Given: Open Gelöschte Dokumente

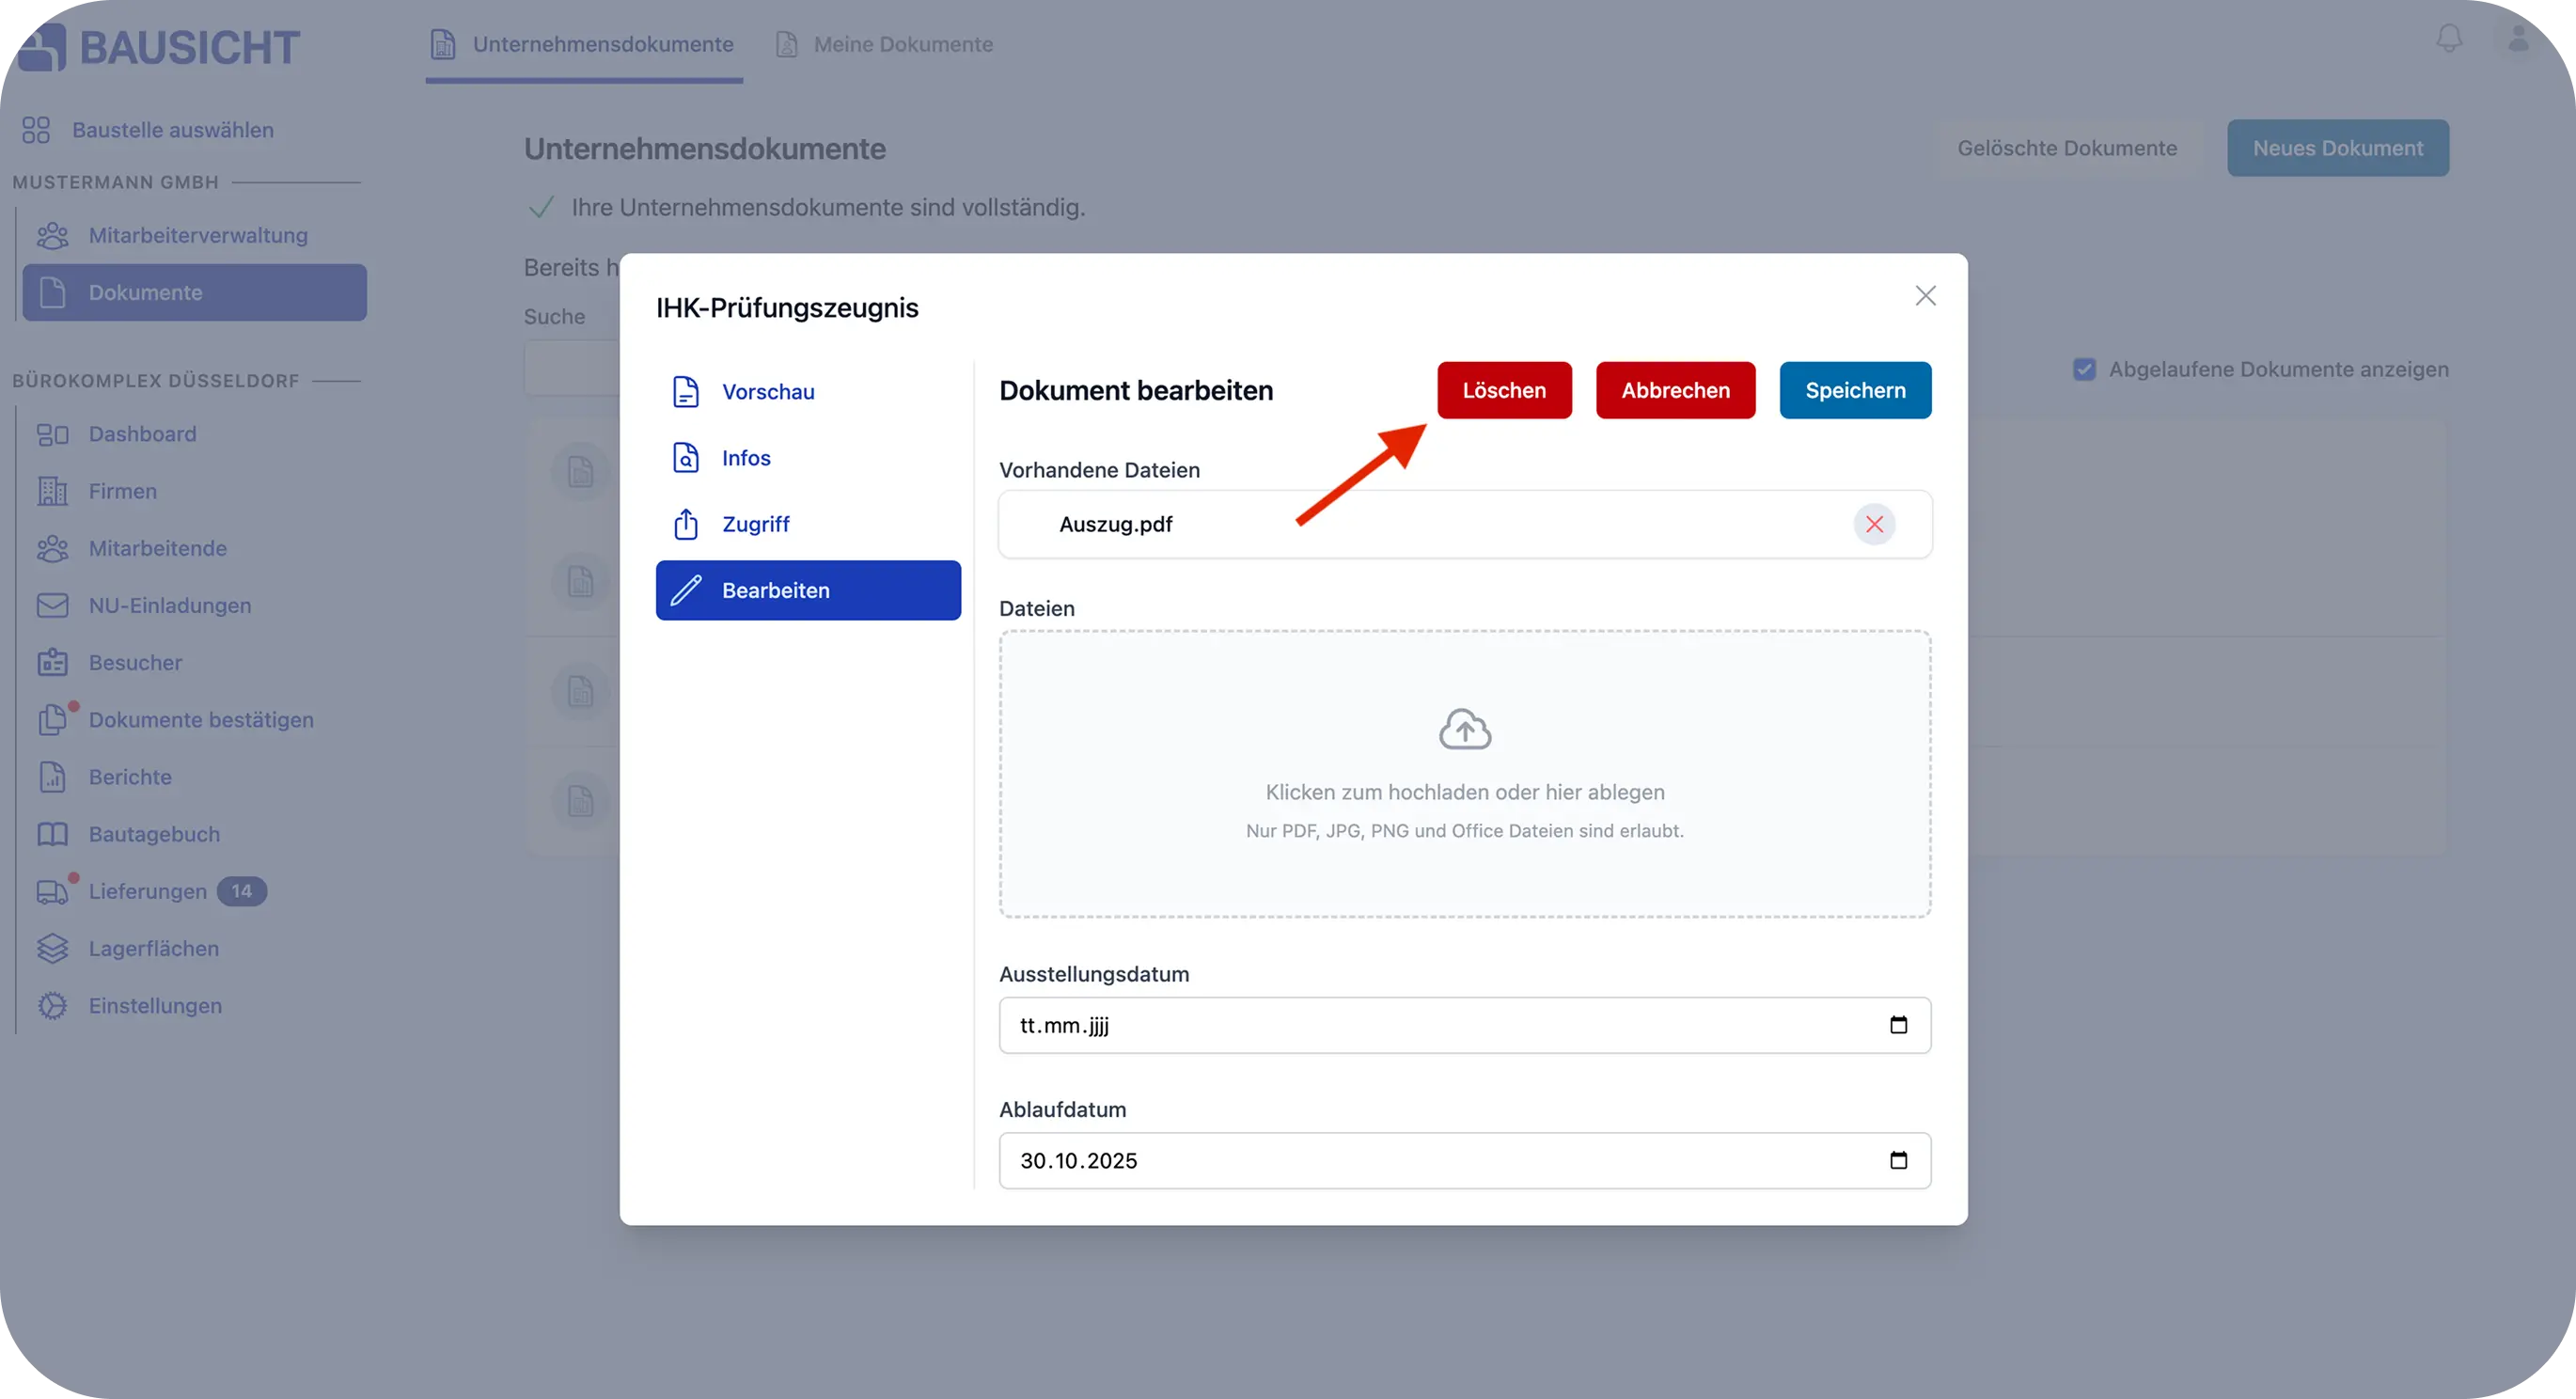Looking at the screenshot, I should tap(2067, 148).
